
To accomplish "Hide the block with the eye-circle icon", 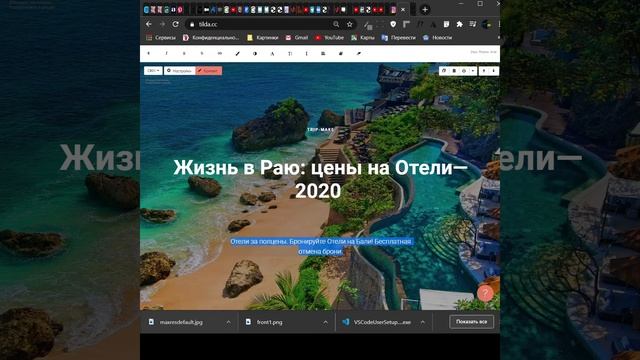I will tap(464, 71).
